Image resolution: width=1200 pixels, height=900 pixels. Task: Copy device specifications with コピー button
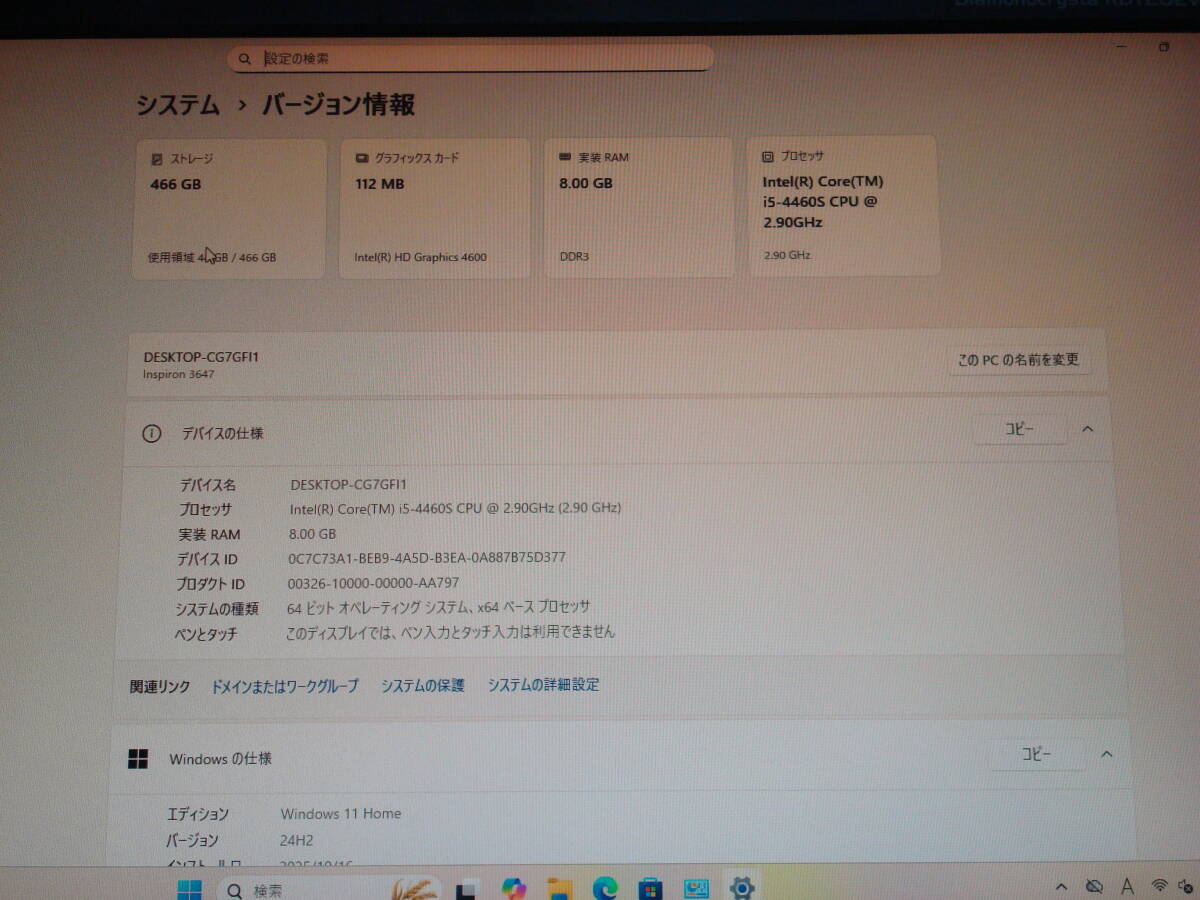1019,429
